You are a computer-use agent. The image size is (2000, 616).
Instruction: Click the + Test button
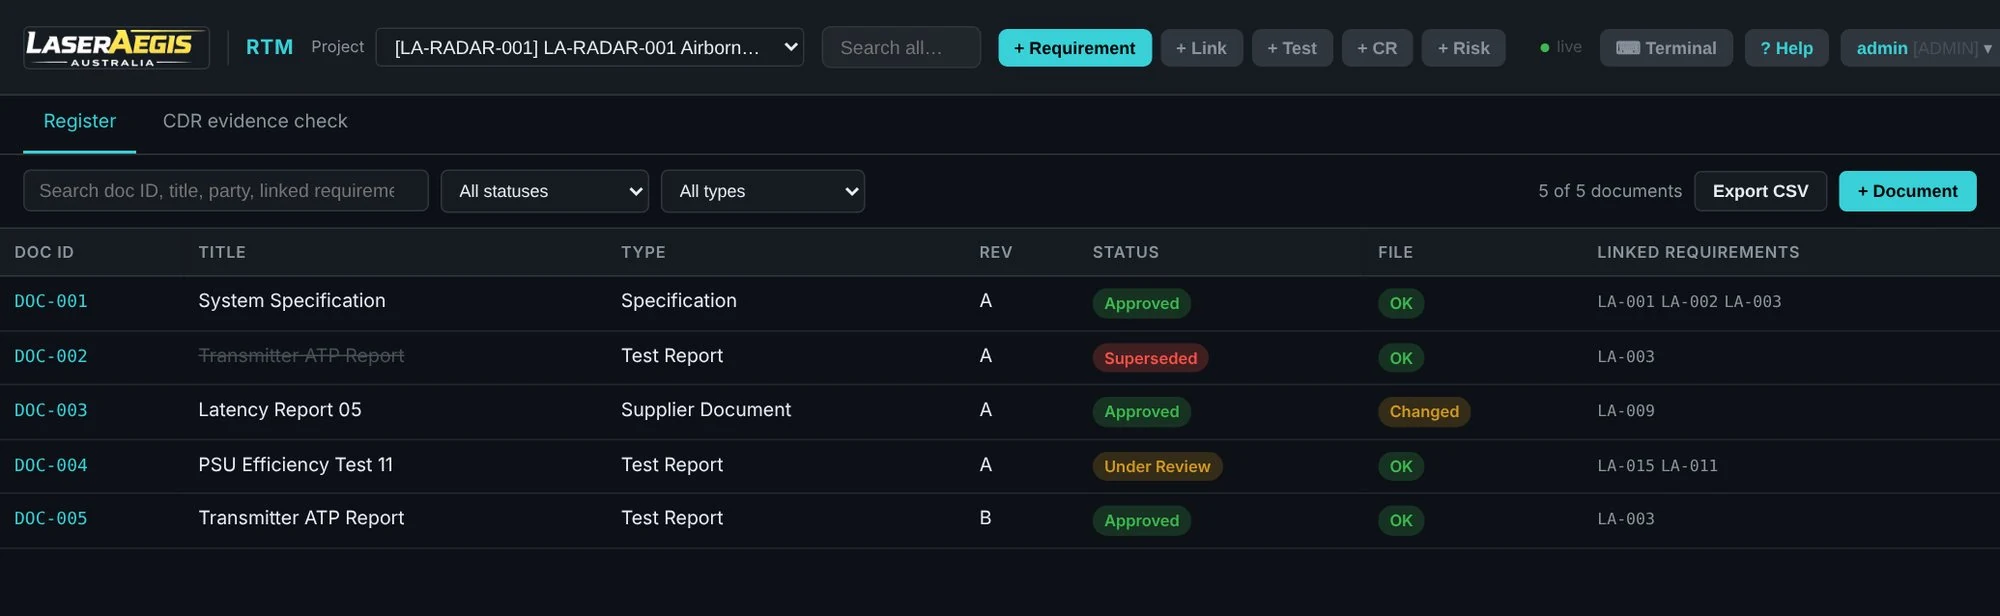(1292, 47)
